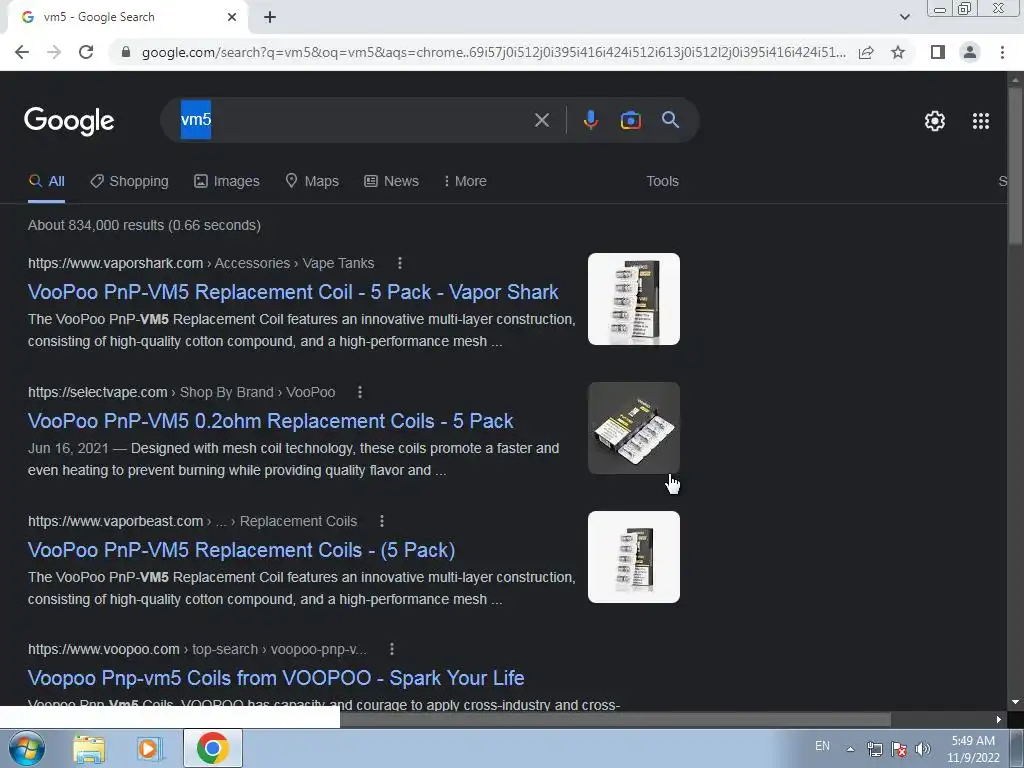Open VooPoo PnP-VM5 Replacement Coil Vapor Shark link
The image size is (1024, 768).
[x=293, y=292]
